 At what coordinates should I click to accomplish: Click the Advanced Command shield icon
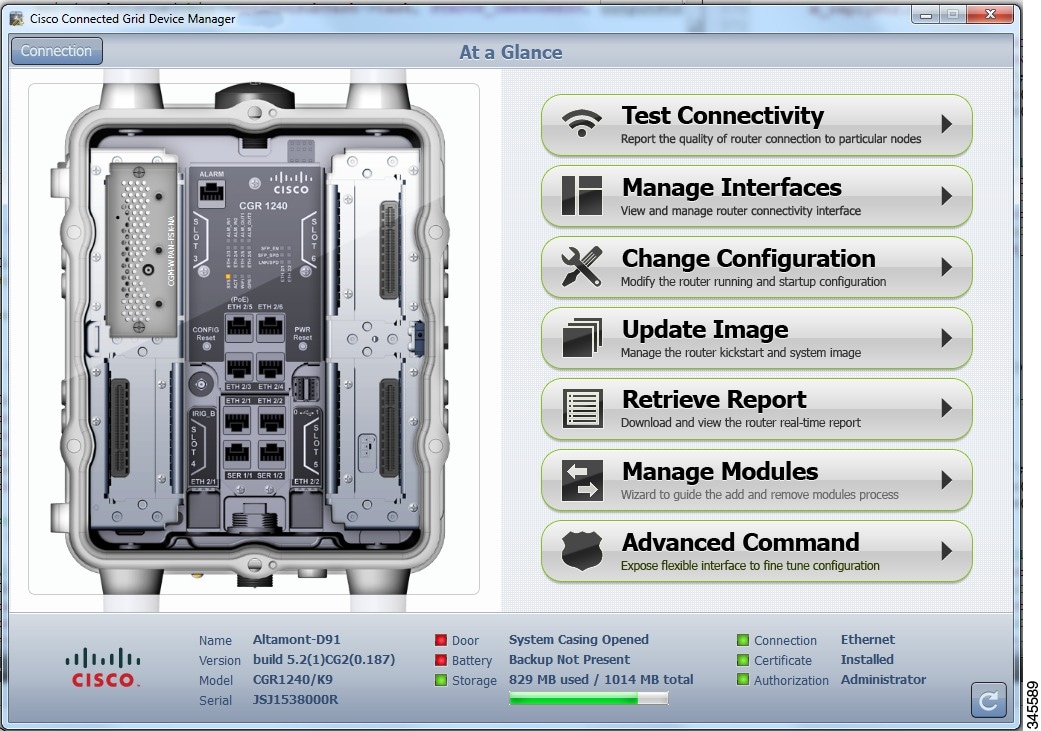(582, 550)
